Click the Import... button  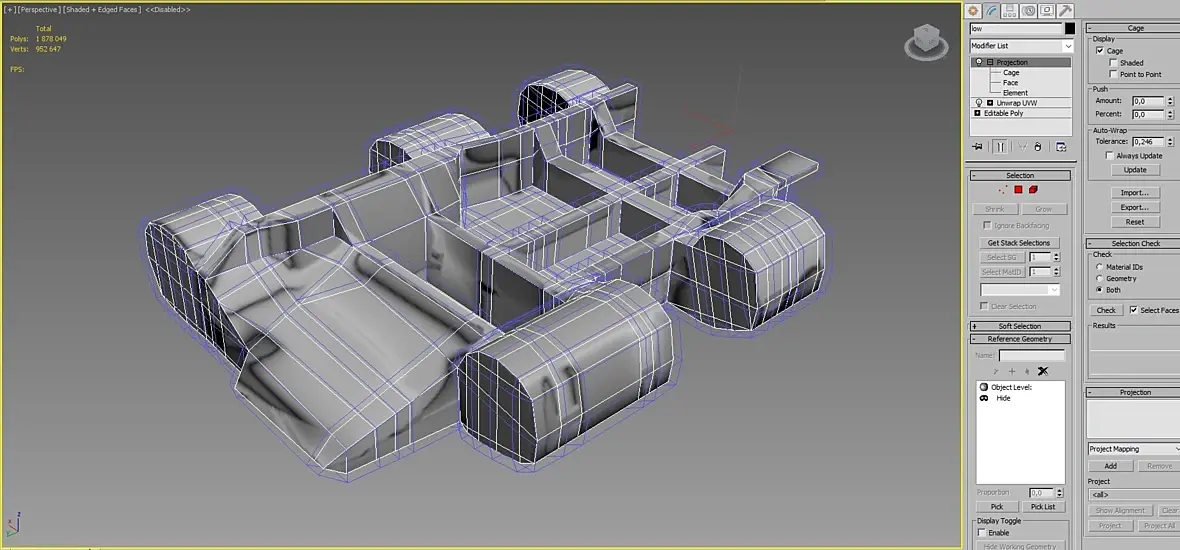[1135, 193]
